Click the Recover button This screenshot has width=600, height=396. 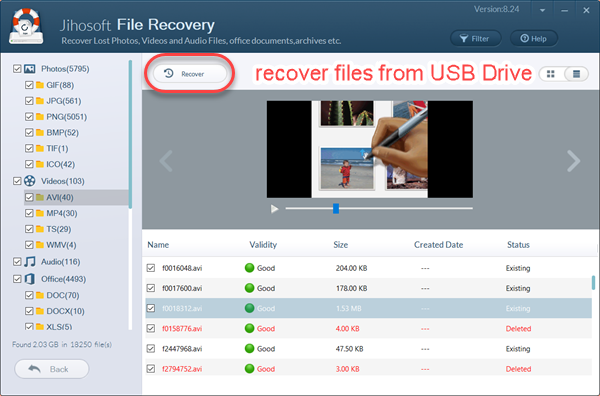190,73
